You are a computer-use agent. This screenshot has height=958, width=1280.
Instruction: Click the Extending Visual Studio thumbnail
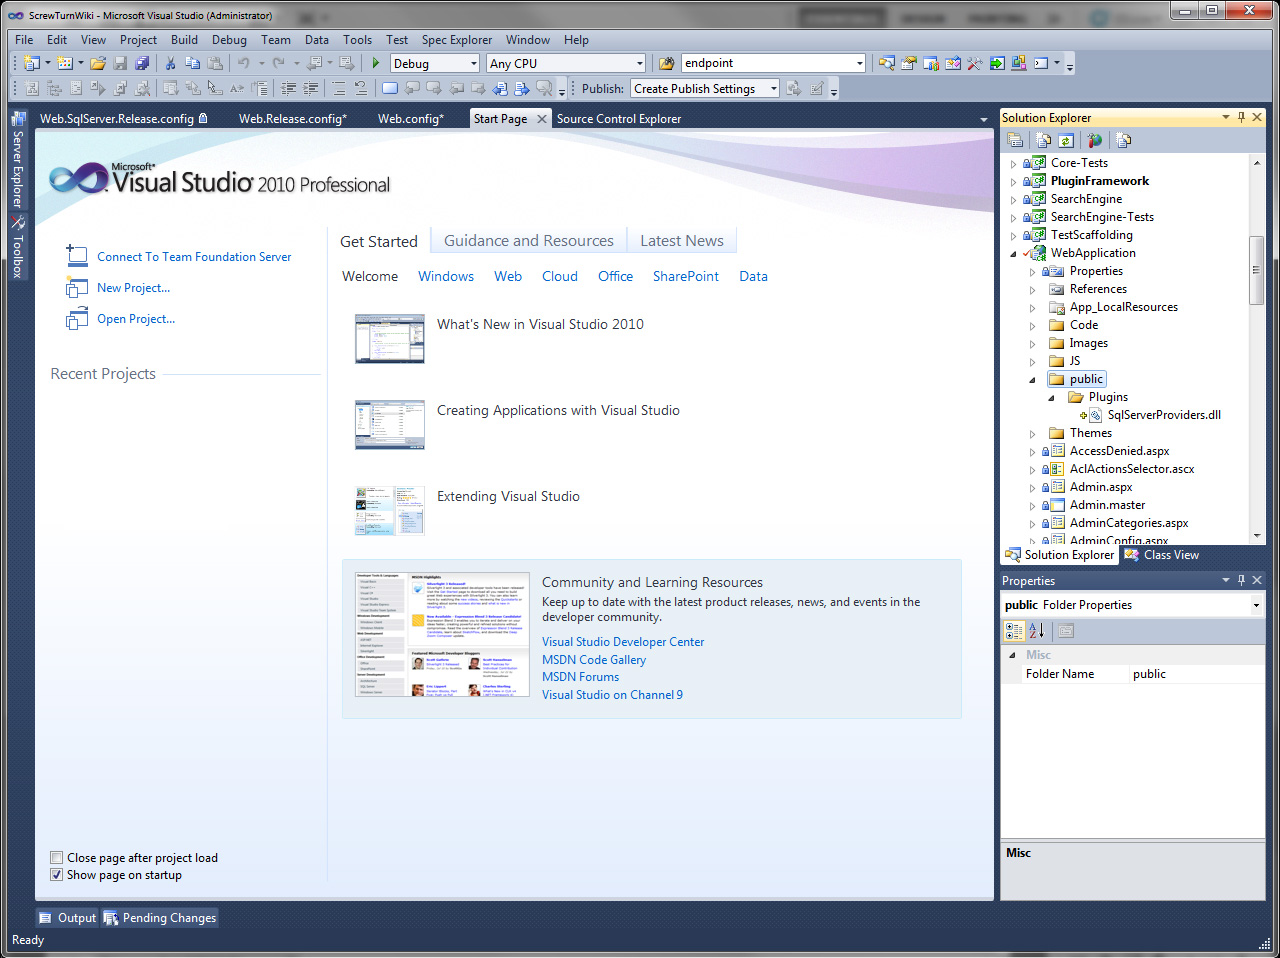[390, 510]
